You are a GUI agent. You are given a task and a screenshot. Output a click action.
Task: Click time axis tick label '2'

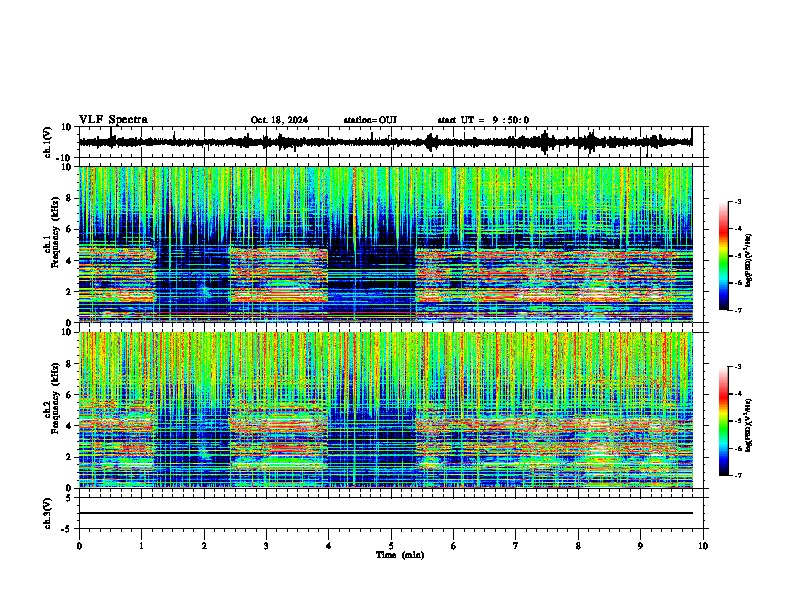pyautogui.click(x=204, y=546)
